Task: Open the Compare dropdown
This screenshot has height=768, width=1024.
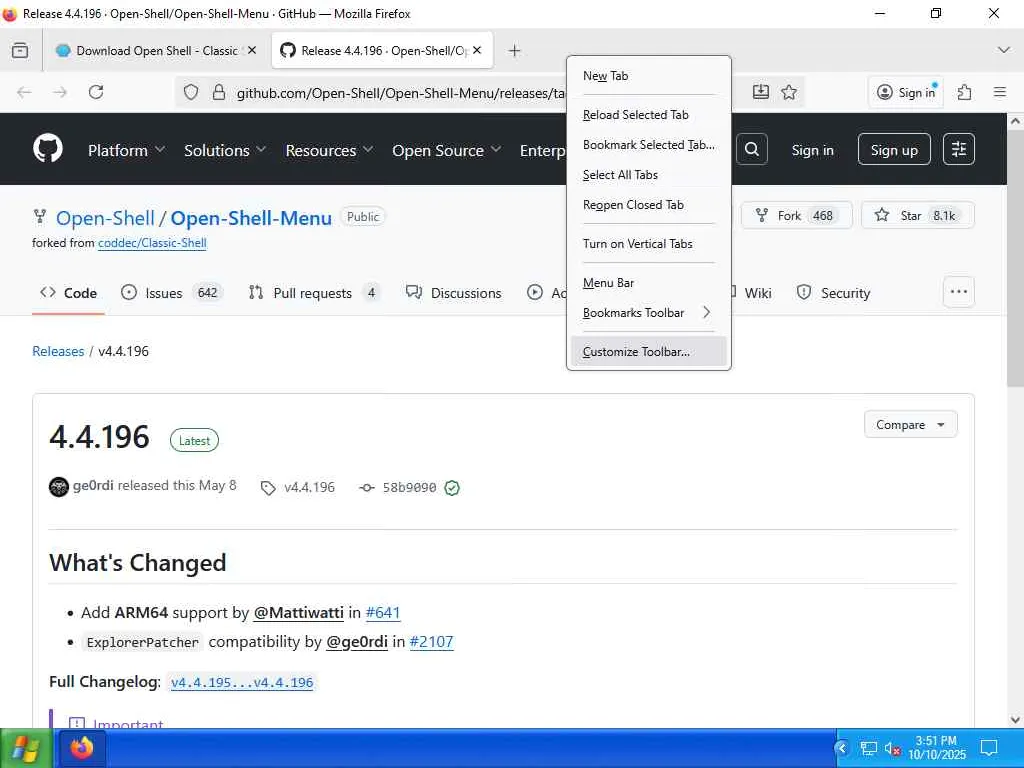Action: 910,424
